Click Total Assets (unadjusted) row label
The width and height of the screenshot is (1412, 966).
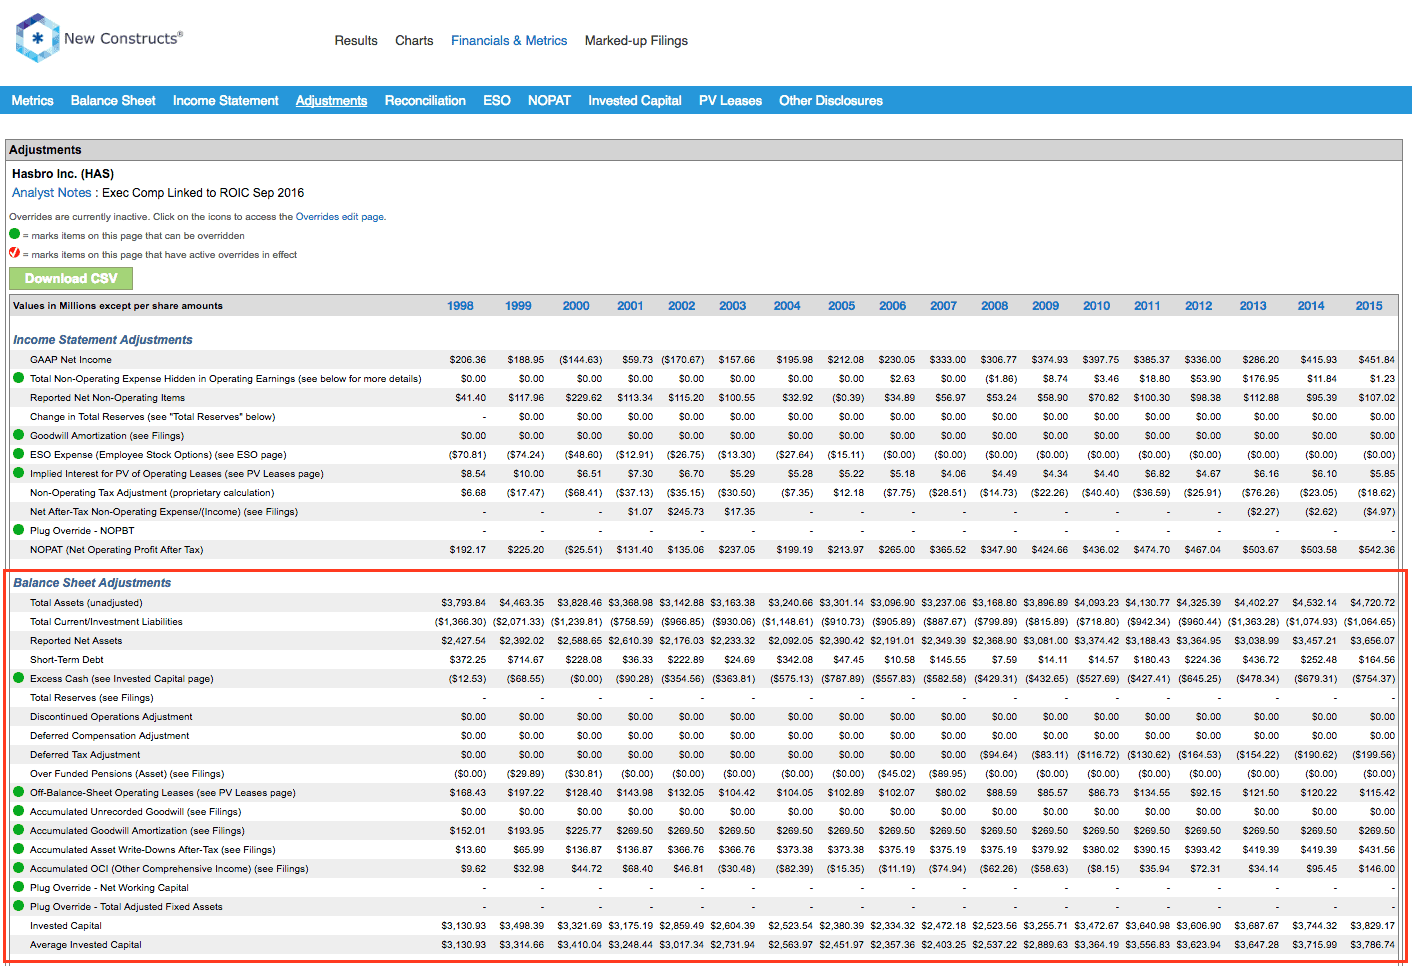[x=86, y=603]
